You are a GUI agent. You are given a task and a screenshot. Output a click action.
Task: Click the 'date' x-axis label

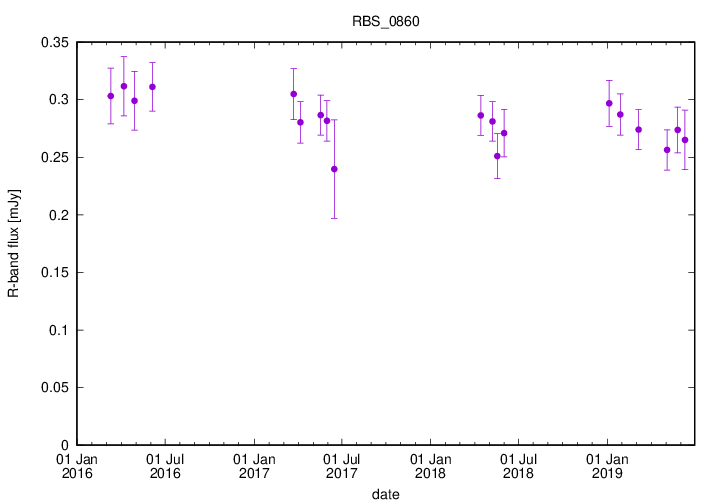385,494
